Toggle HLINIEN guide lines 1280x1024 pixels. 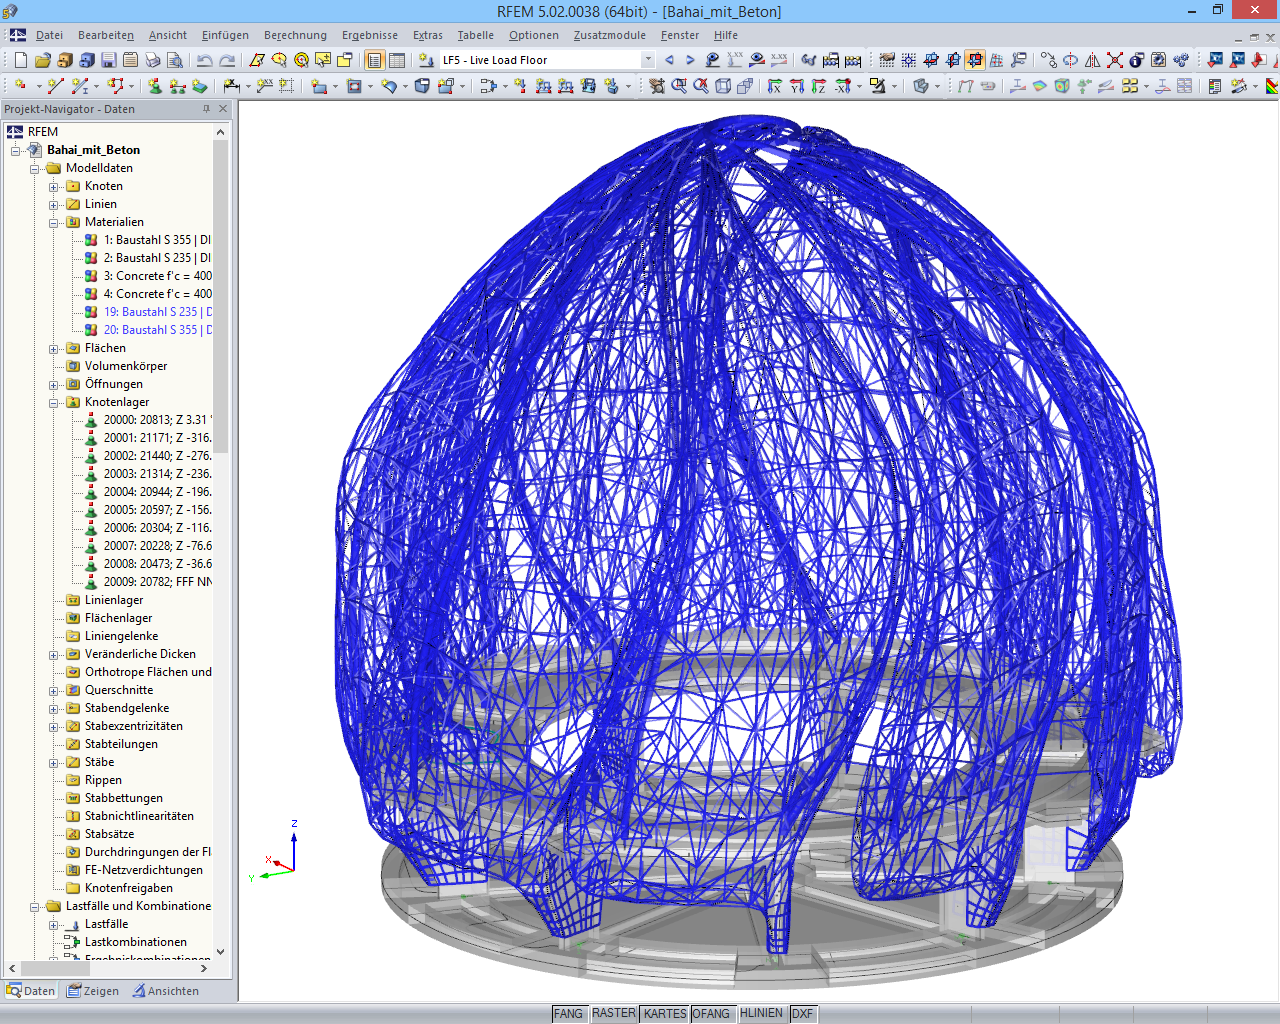click(x=761, y=1013)
